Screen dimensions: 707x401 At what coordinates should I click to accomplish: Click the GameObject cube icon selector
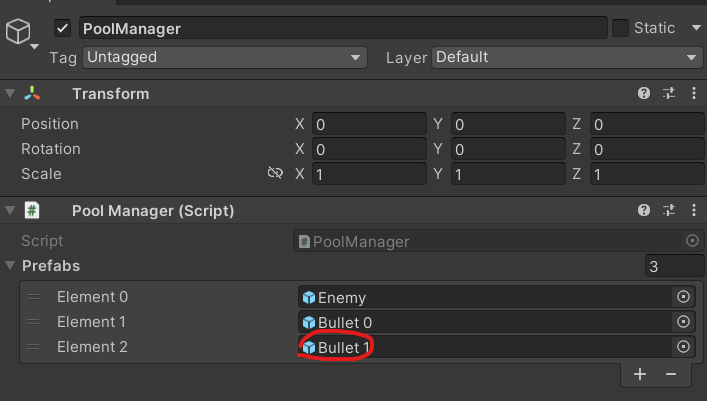click(x=20, y=34)
